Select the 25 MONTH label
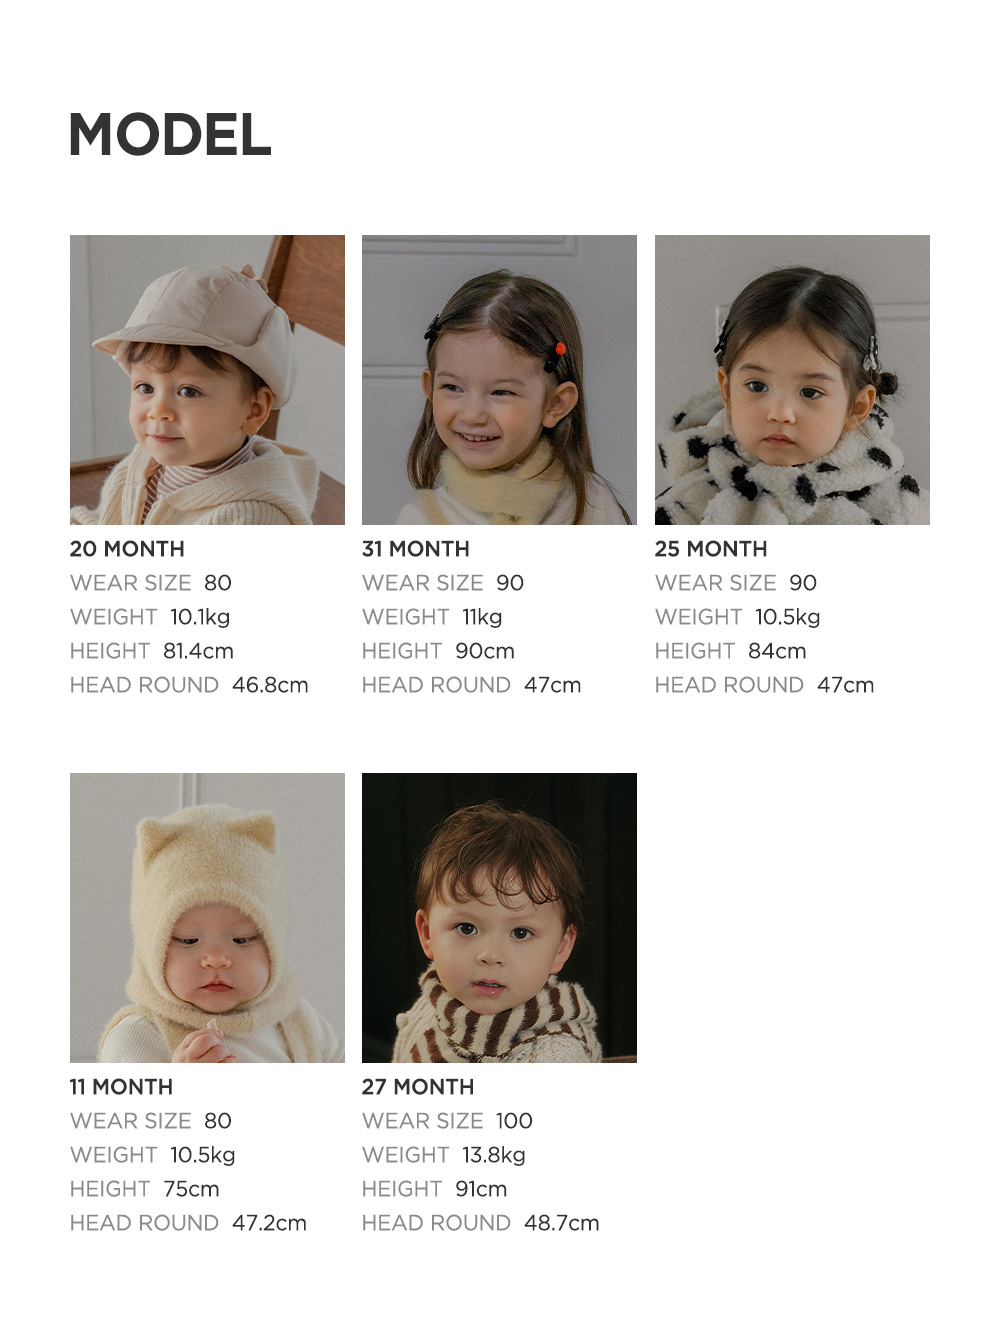This screenshot has width=1000, height=1331. (x=711, y=549)
